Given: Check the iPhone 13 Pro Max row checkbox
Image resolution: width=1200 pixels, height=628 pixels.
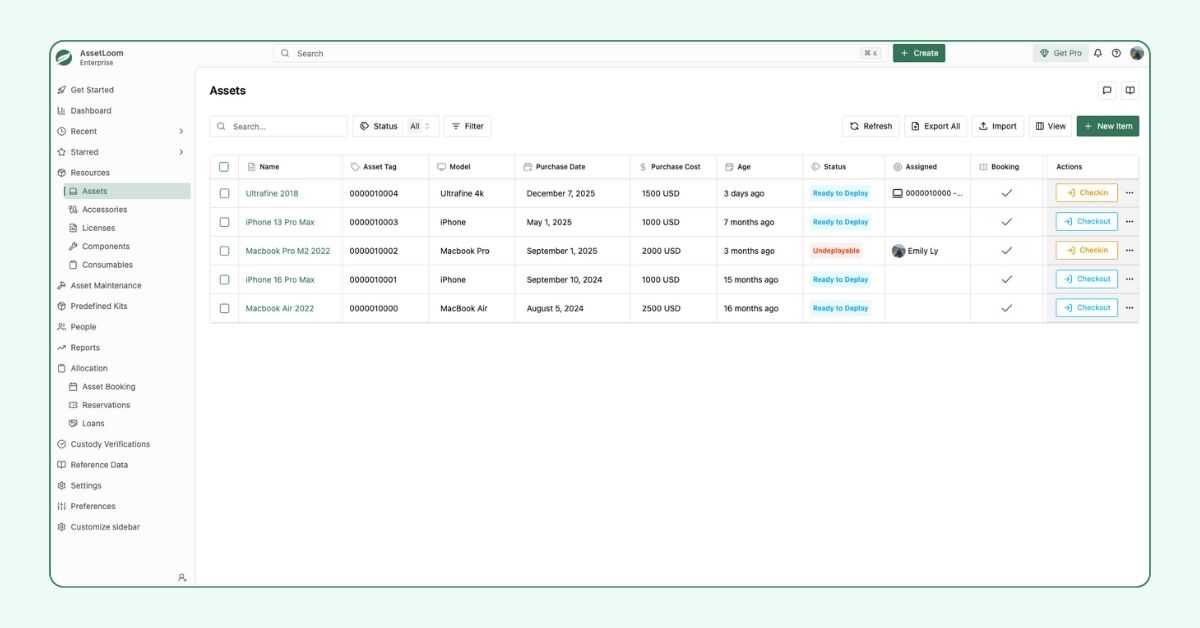Looking at the screenshot, I should (224, 222).
